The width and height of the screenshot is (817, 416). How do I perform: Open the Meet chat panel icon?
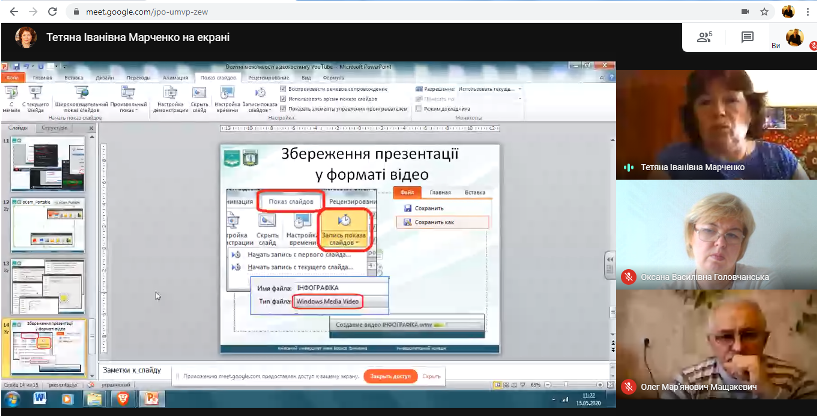coord(747,37)
